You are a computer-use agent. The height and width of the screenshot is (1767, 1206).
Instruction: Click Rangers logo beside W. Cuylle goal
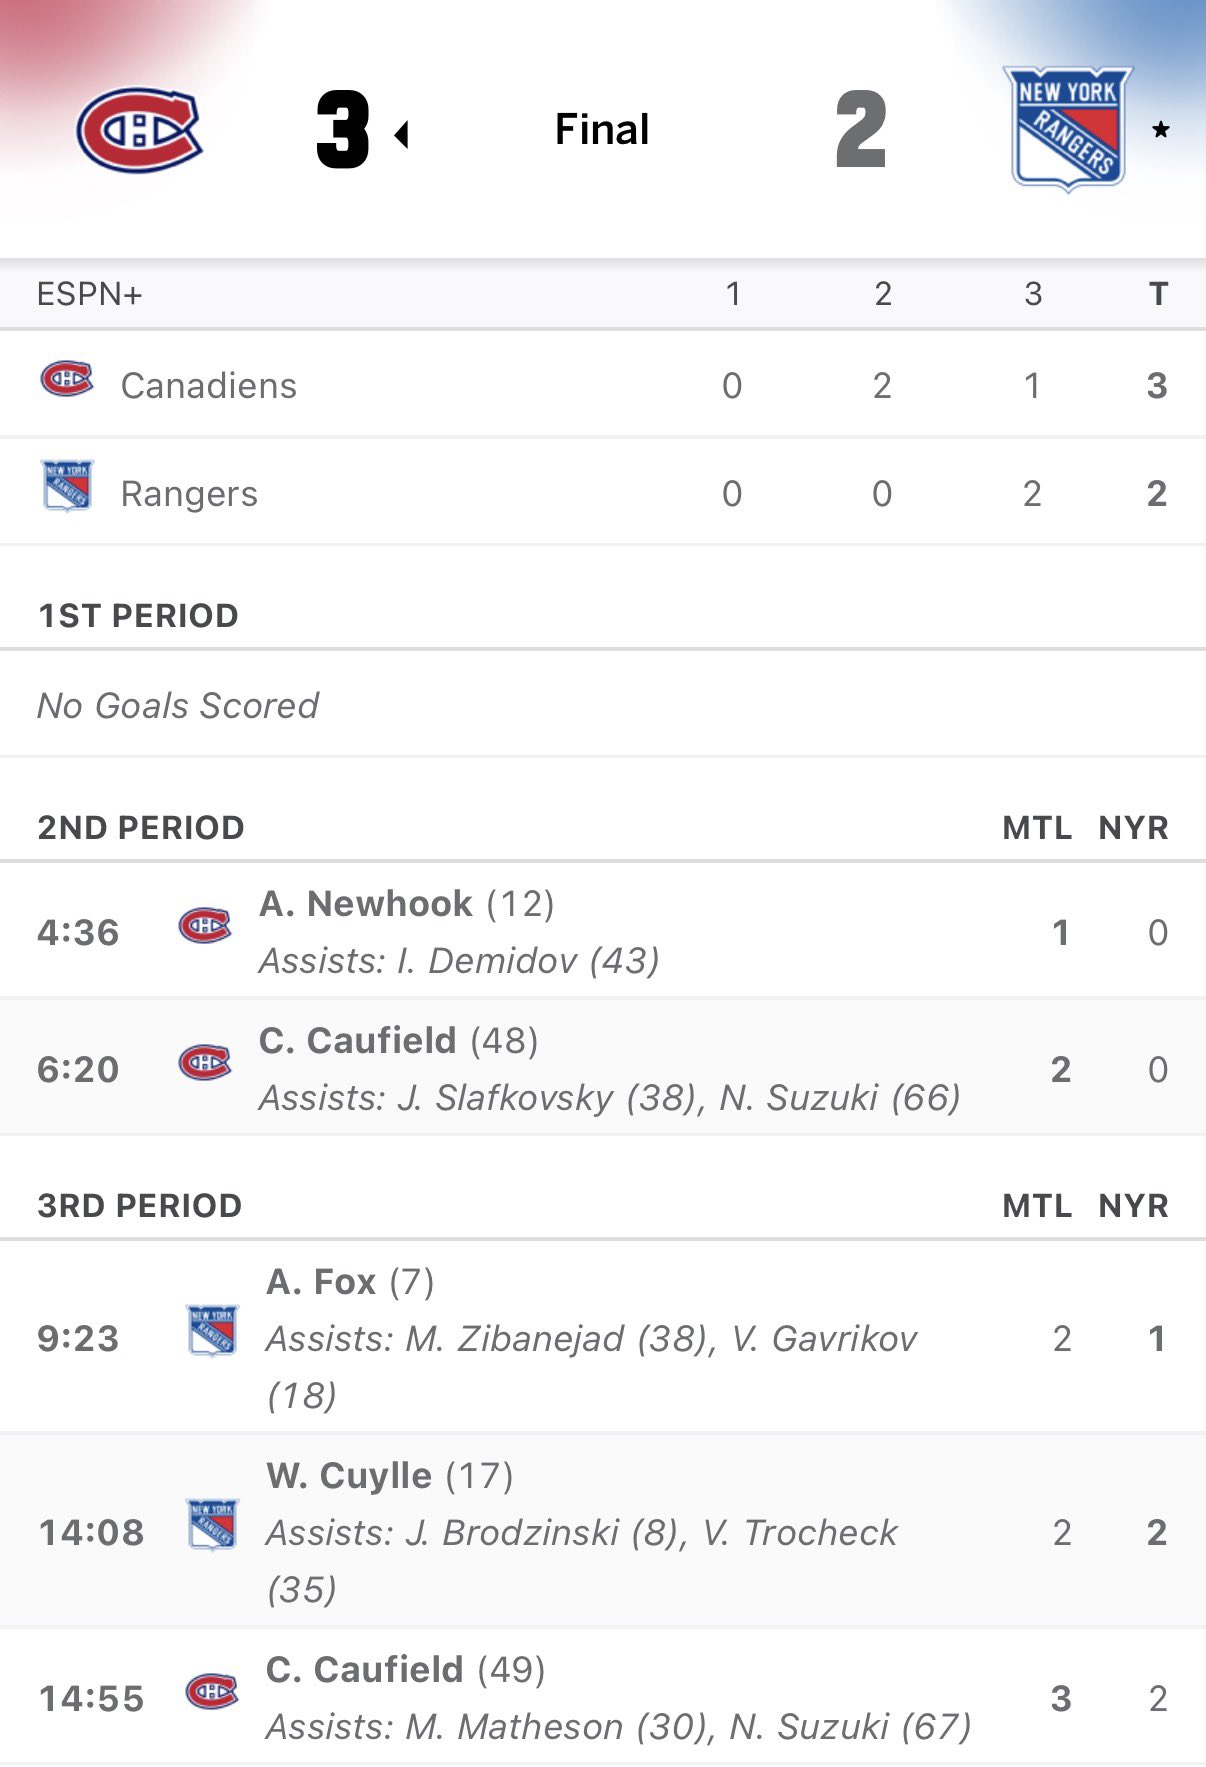(x=212, y=1525)
